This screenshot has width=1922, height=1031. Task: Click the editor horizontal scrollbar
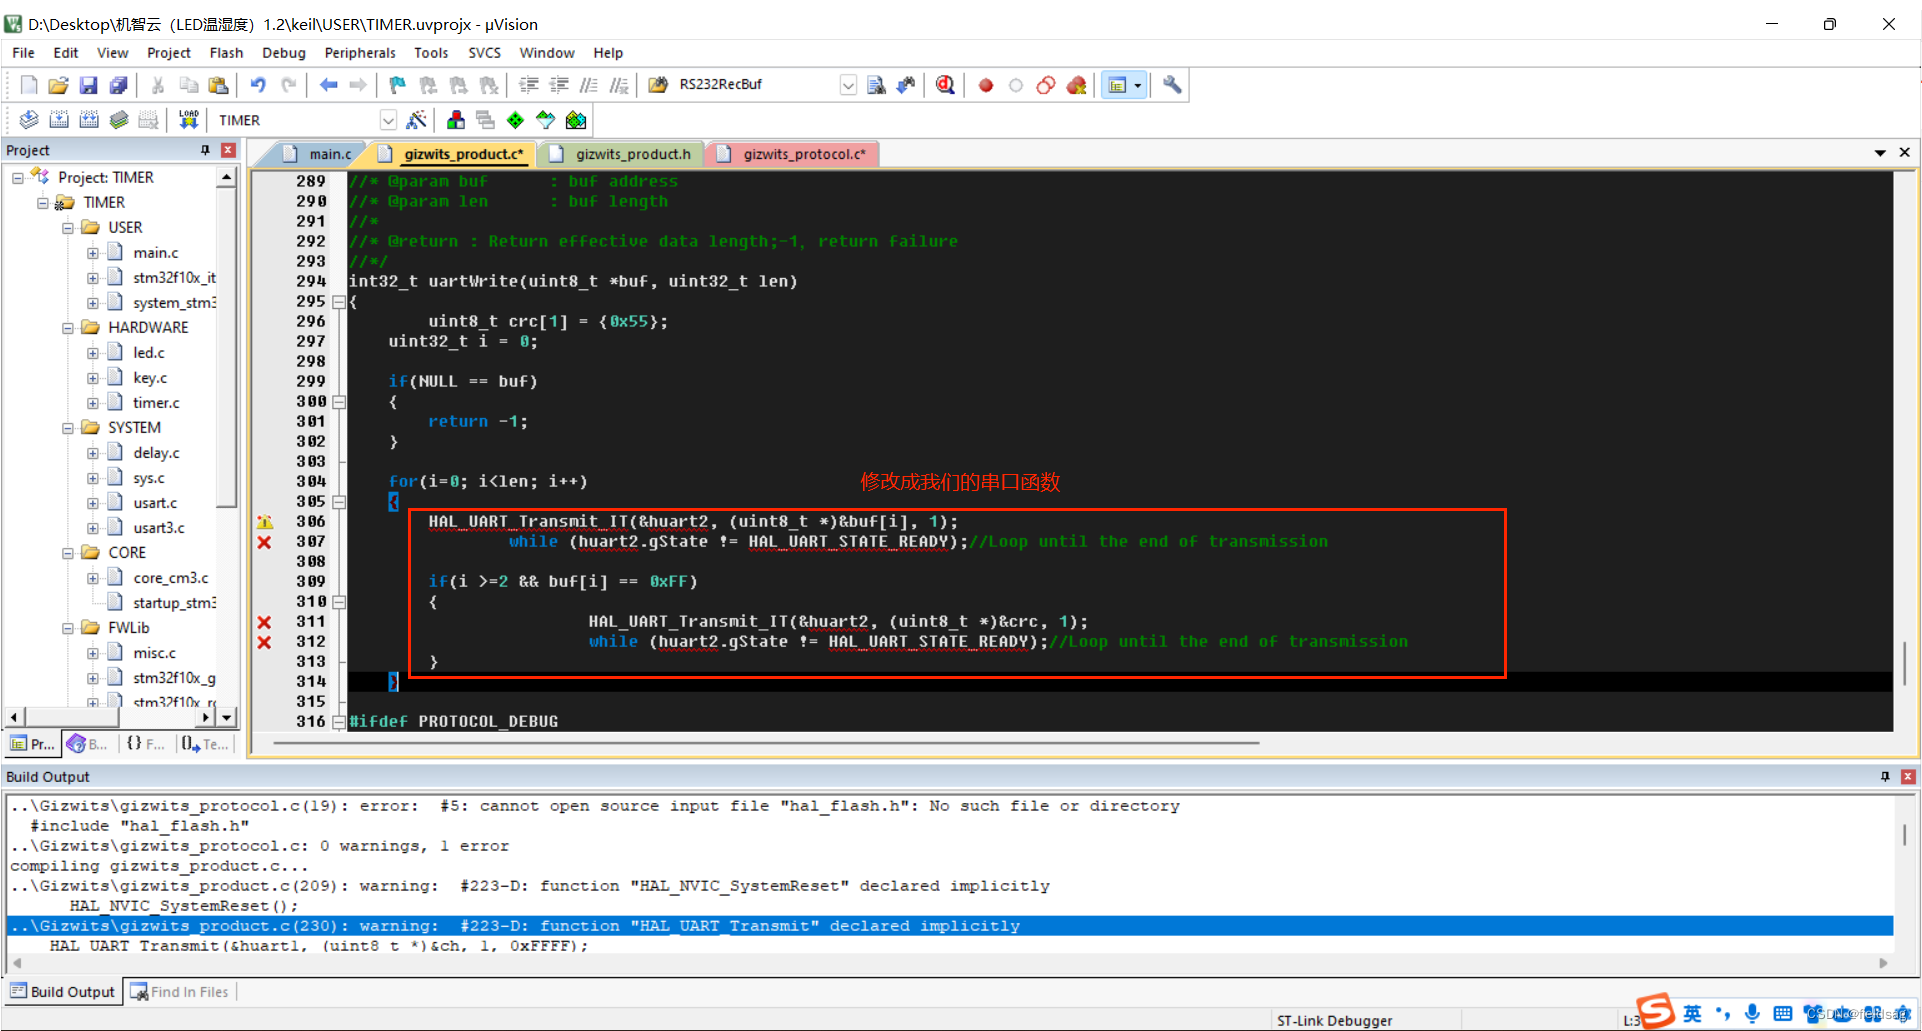click(x=766, y=743)
